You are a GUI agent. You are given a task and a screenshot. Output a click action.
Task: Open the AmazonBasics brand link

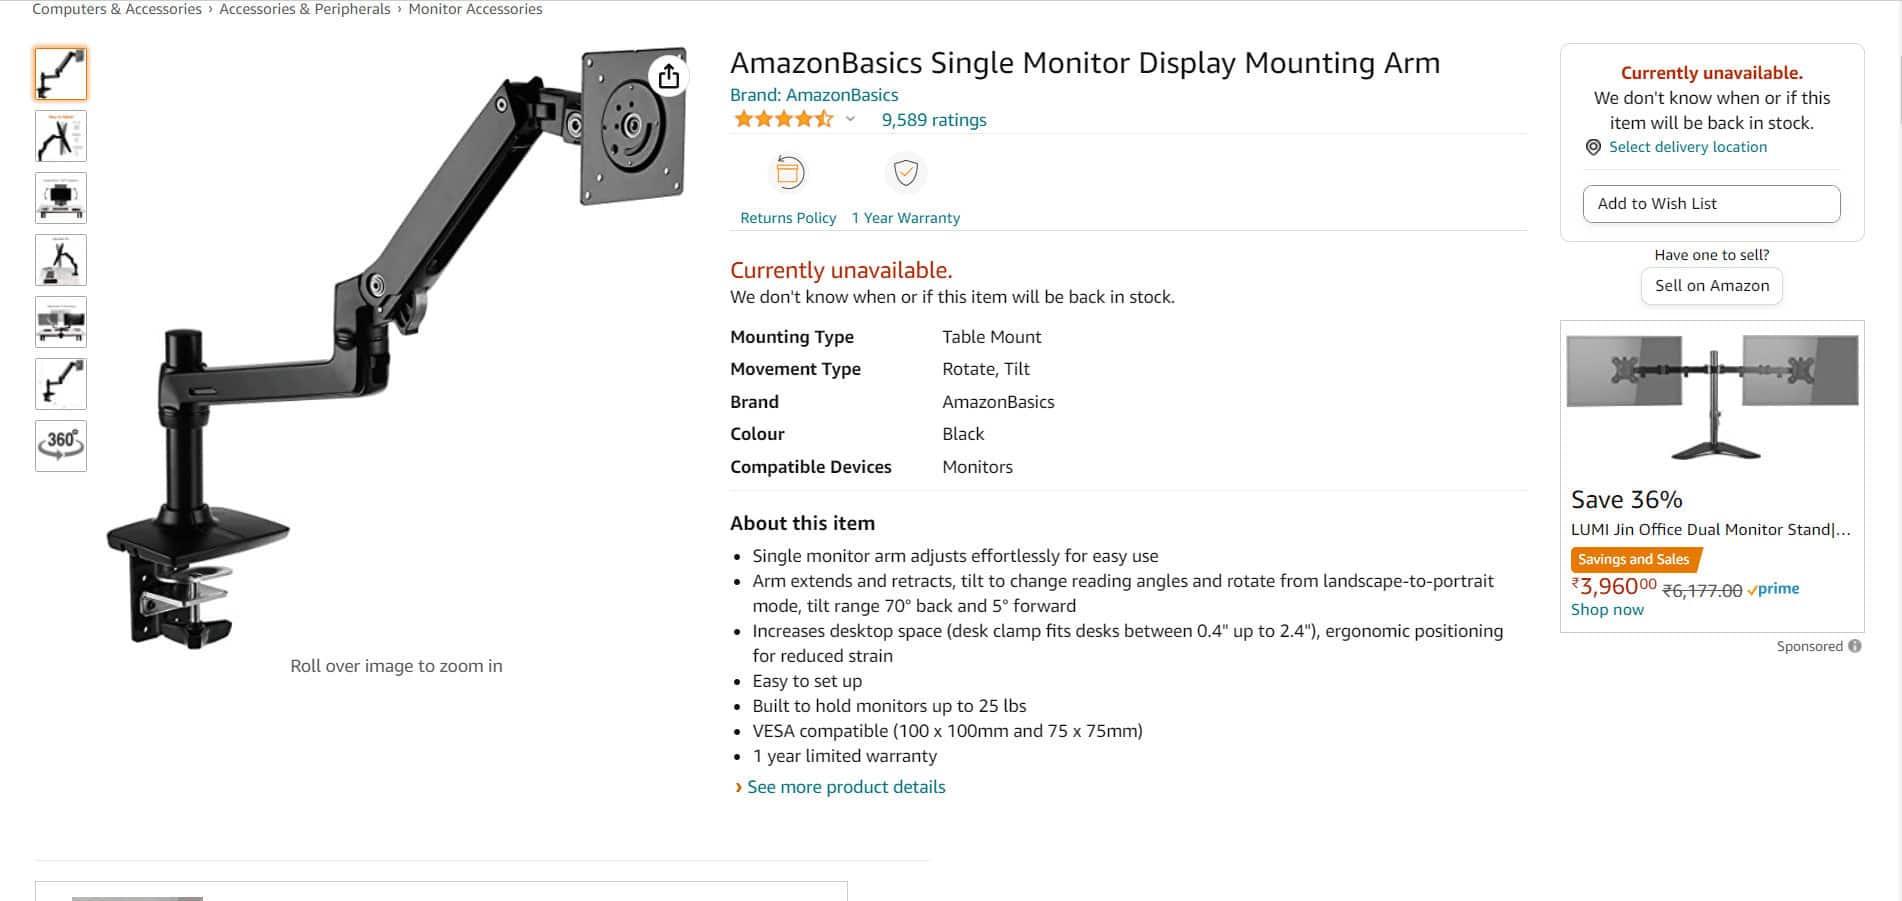pyautogui.click(x=842, y=94)
